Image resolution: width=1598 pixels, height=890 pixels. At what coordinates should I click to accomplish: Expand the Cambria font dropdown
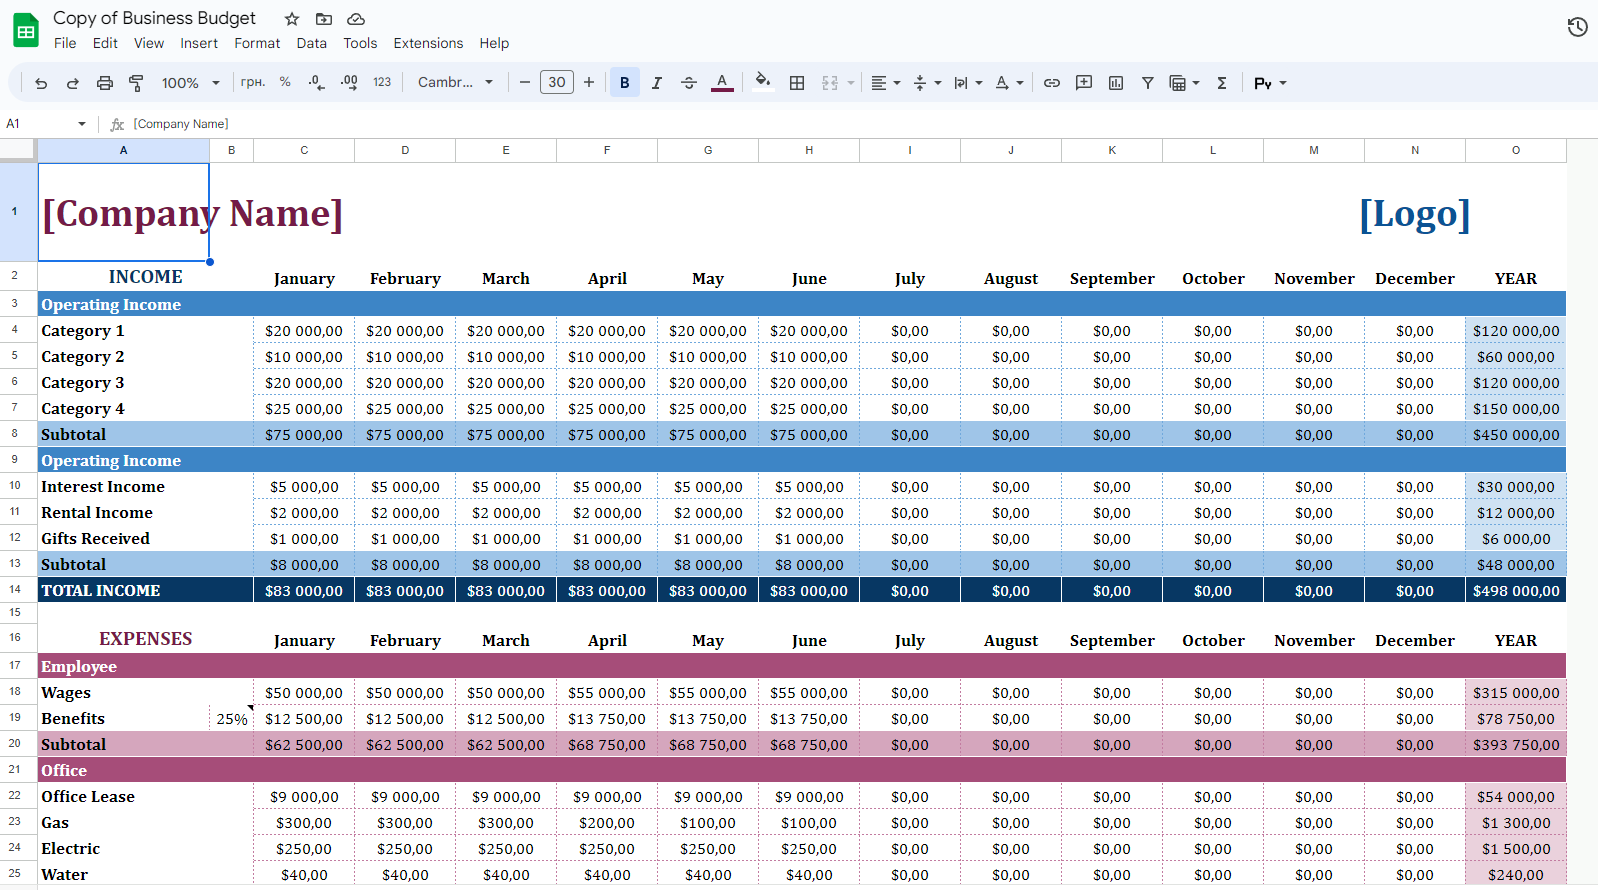pos(456,83)
